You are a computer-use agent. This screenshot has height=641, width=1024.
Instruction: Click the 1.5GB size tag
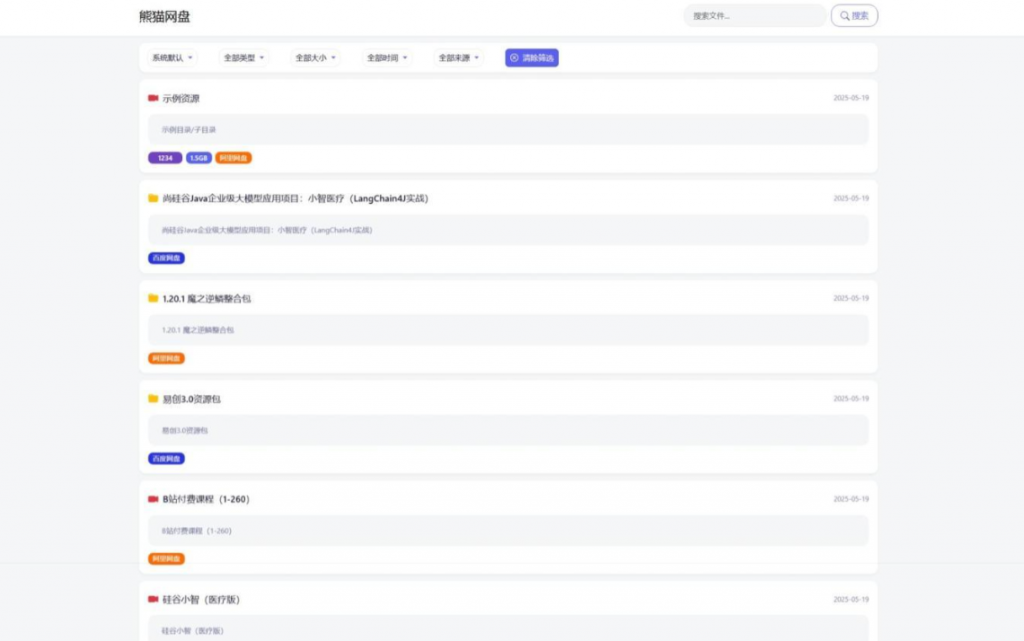pyautogui.click(x=198, y=158)
